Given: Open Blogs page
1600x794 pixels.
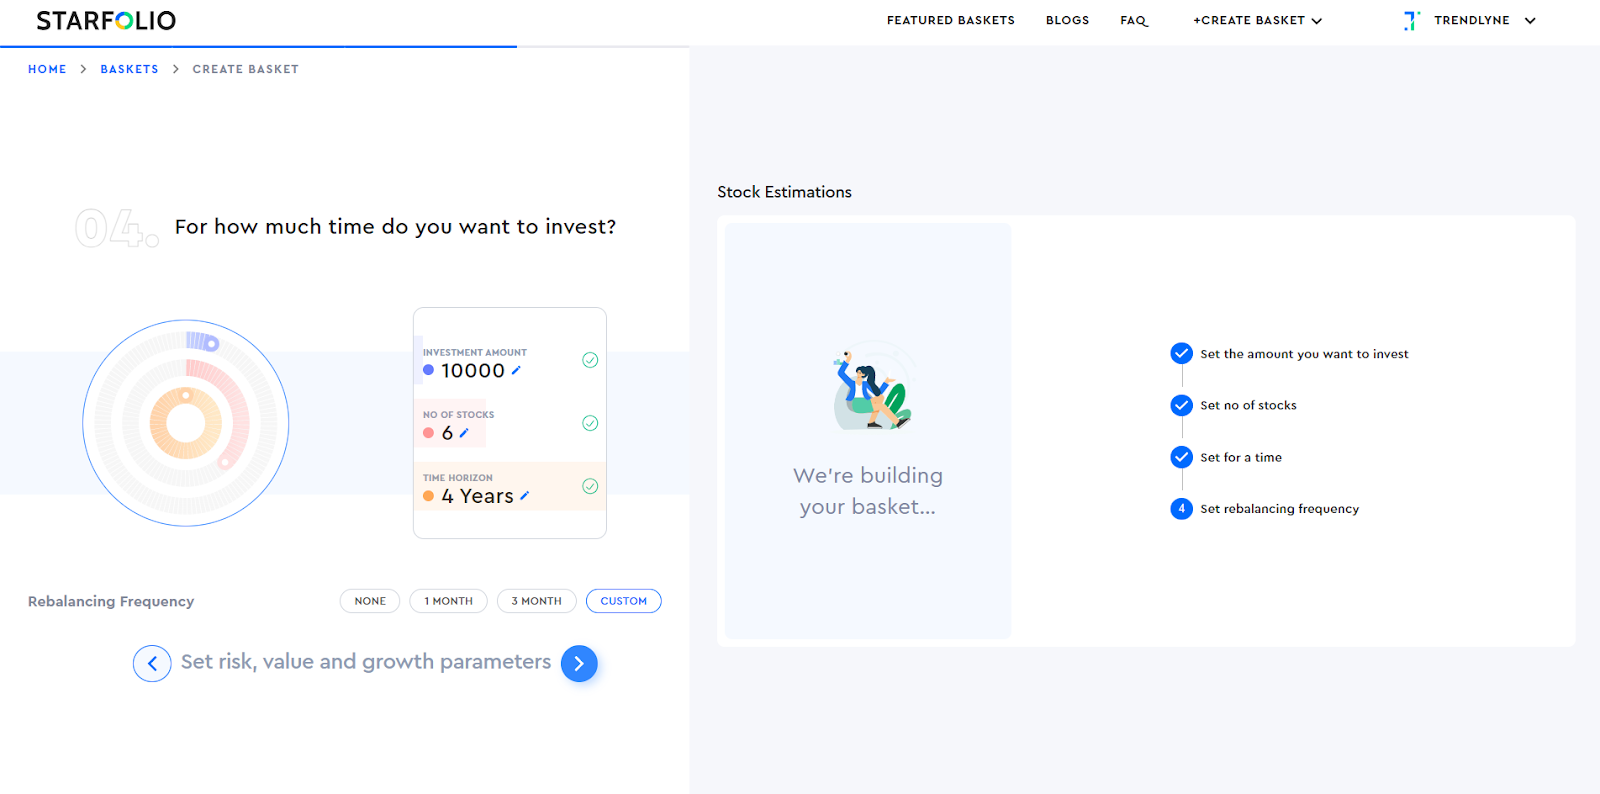Looking at the screenshot, I should 1067,20.
